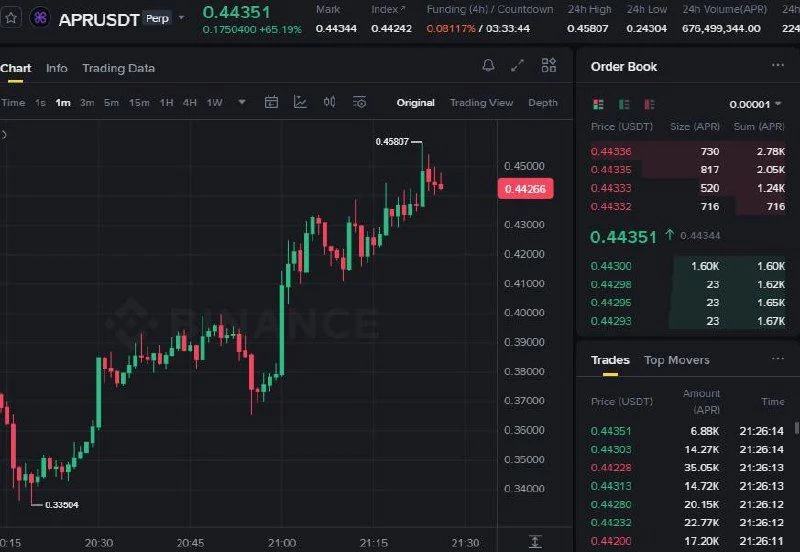
Task: Expand chart to fullscreen
Action: [x=517, y=65]
